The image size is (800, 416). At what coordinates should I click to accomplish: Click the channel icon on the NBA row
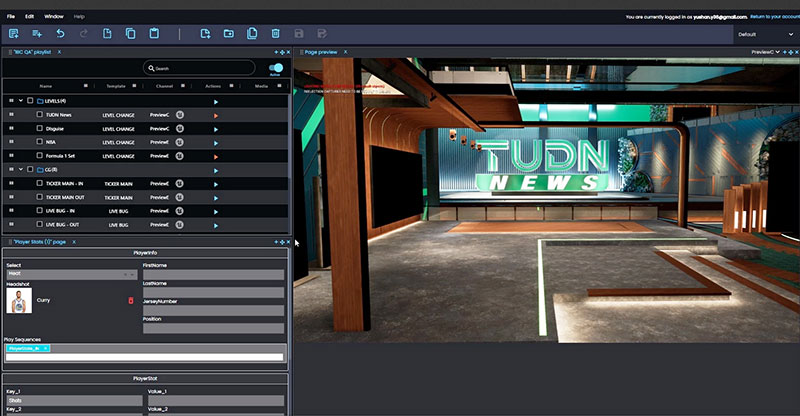[180, 143]
